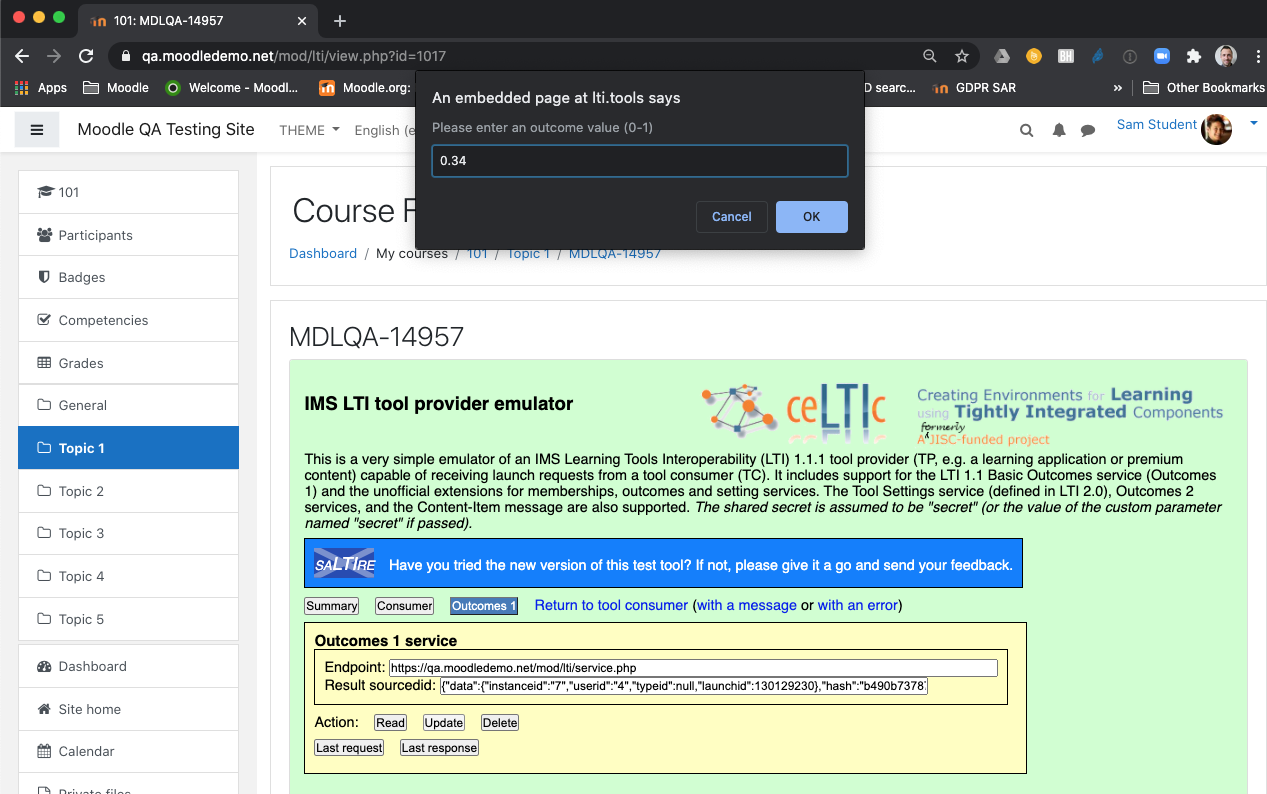
Task: Select Topic 1 in sidebar
Action: pos(128,448)
